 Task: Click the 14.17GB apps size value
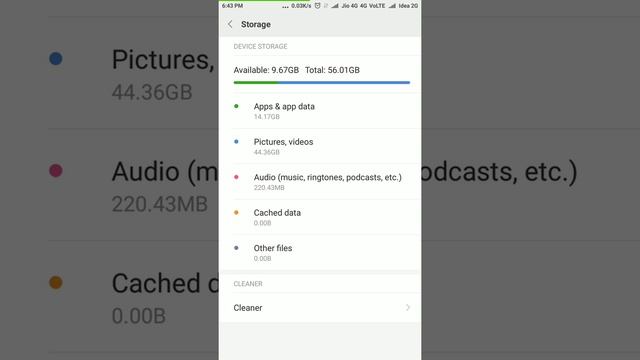click(267, 117)
